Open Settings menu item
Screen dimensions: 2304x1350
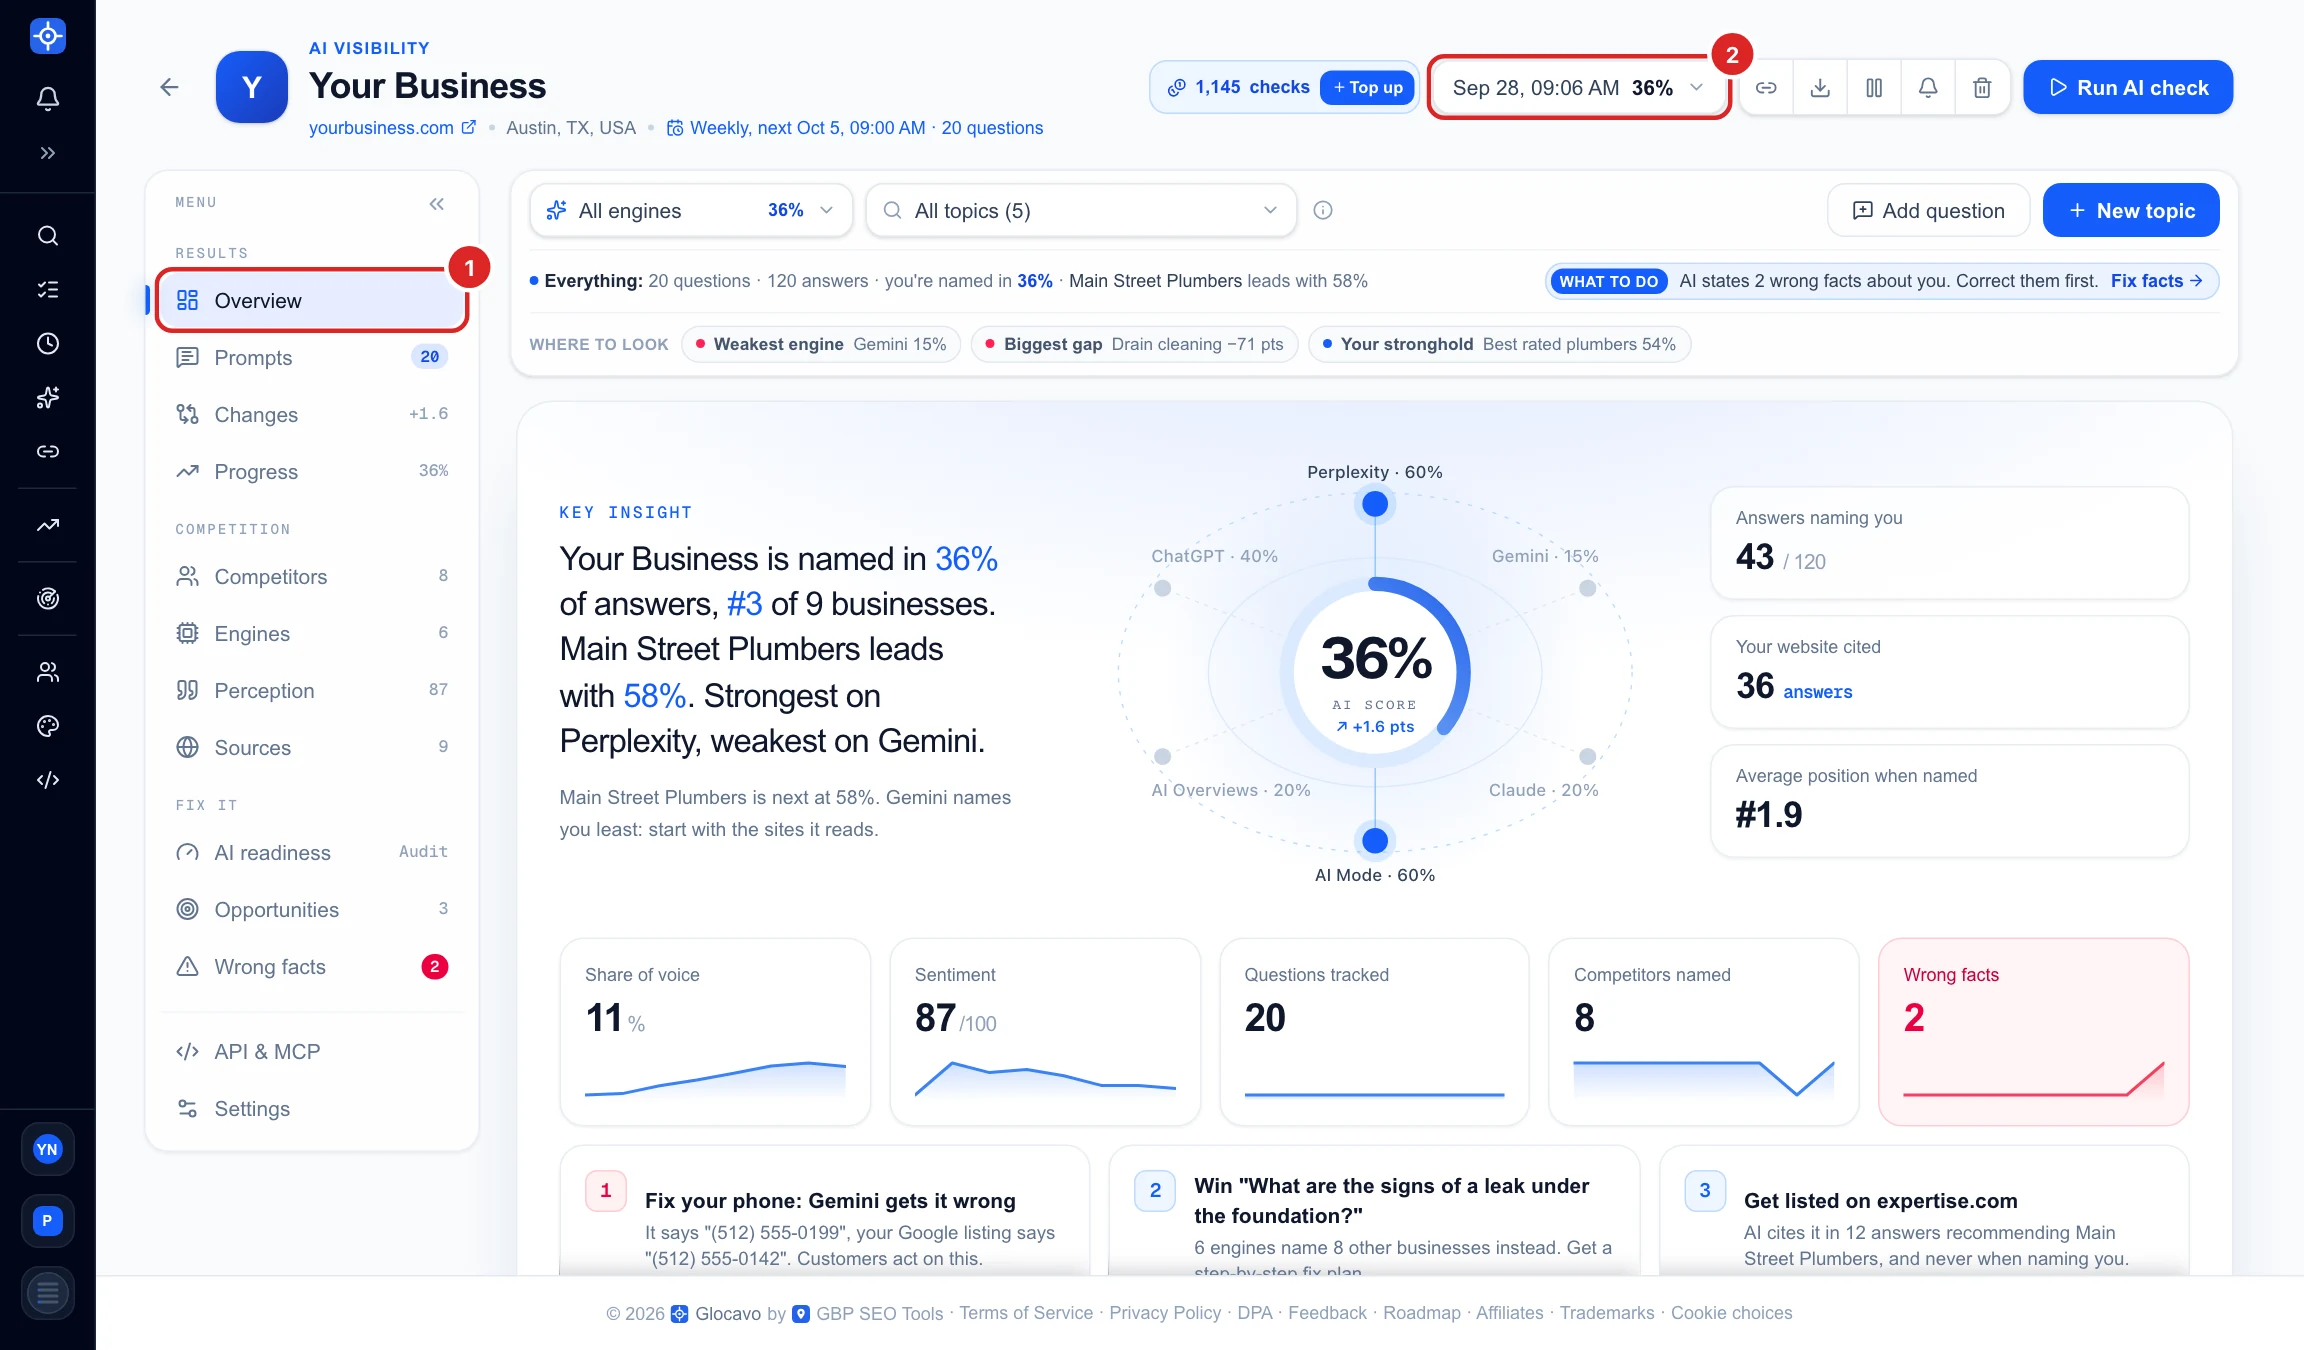click(x=311, y=1109)
